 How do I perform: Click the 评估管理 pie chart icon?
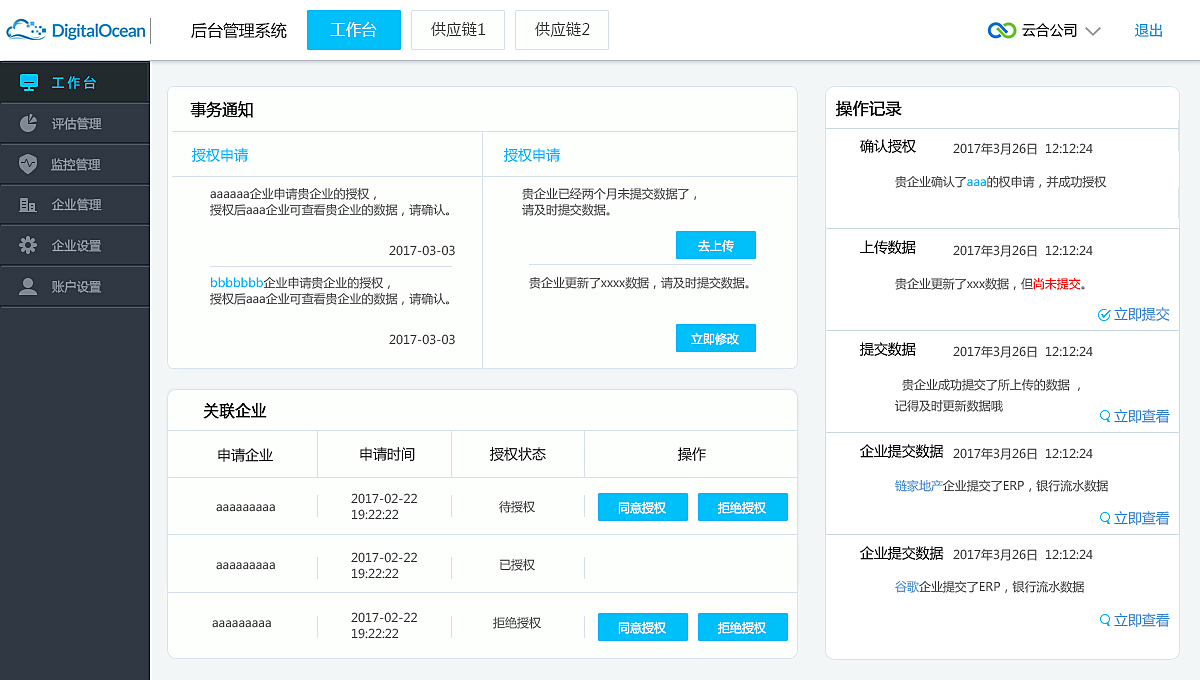click(x=29, y=124)
